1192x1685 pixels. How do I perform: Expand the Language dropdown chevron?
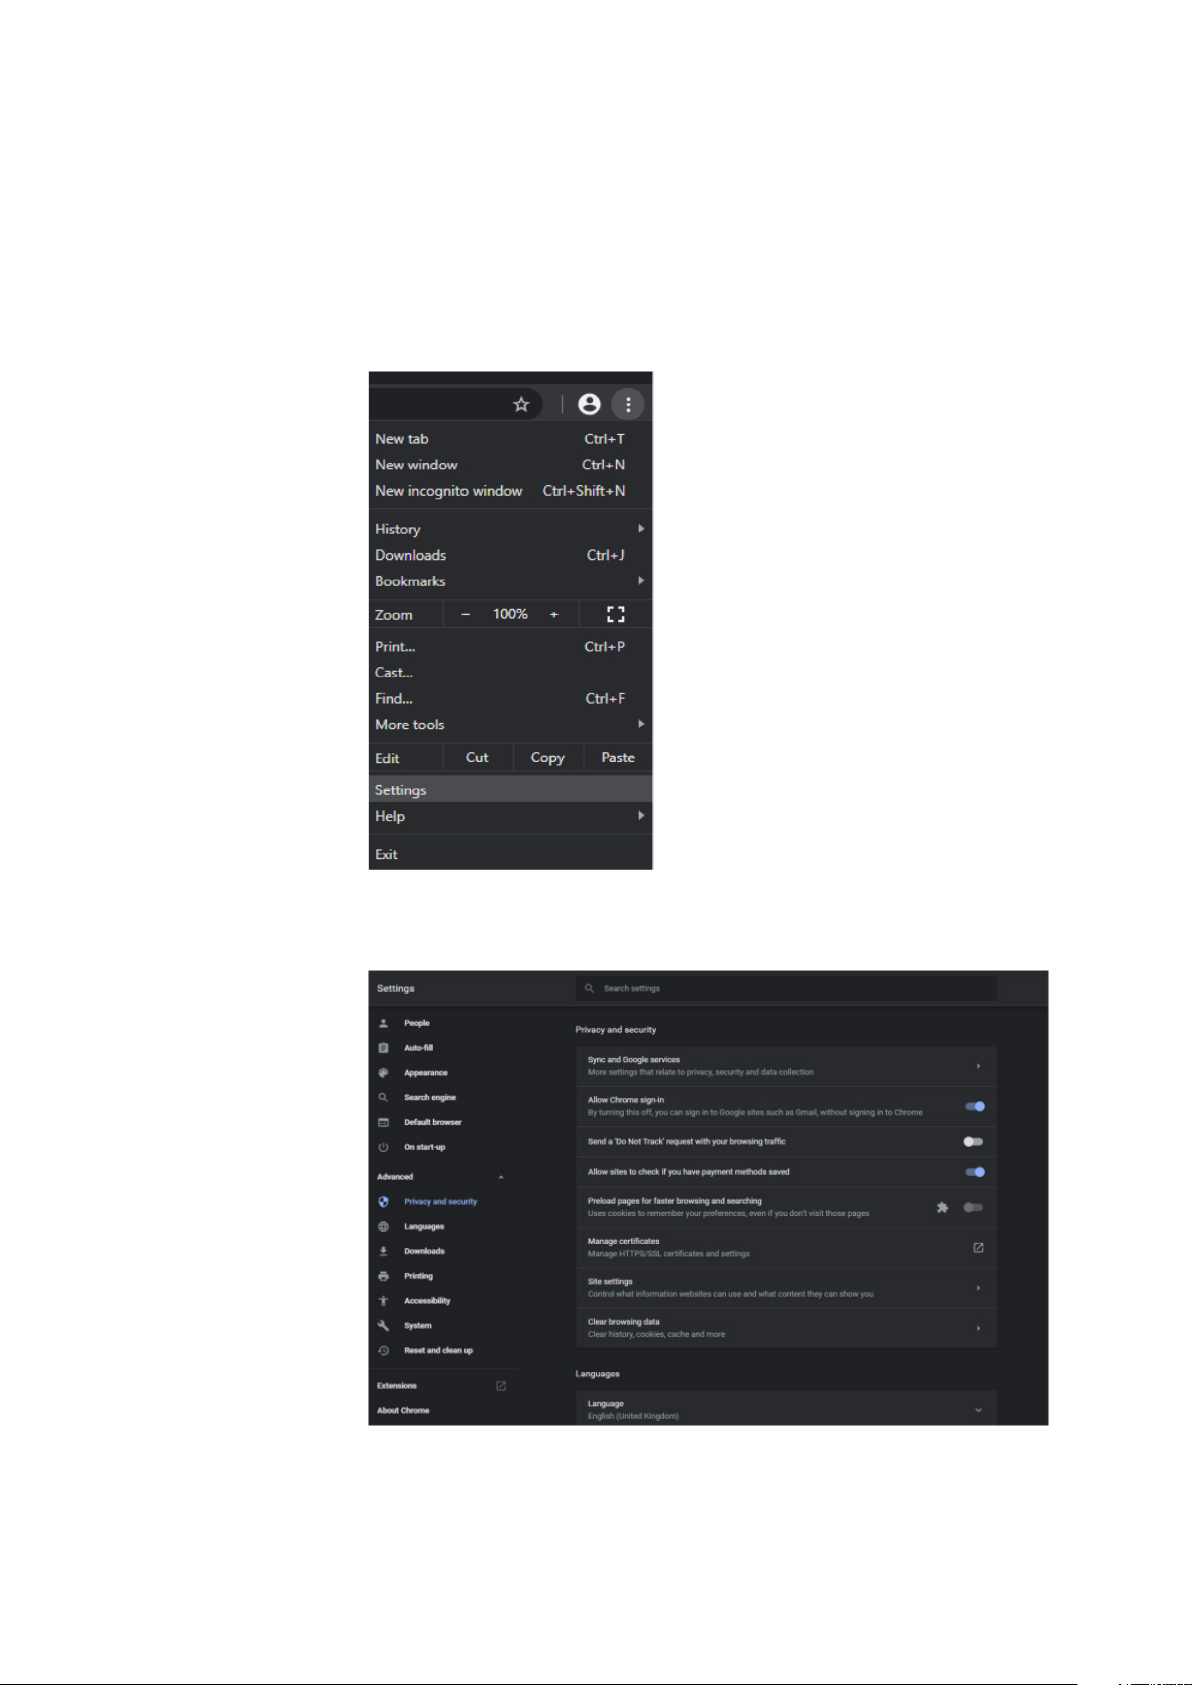coord(978,1410)
